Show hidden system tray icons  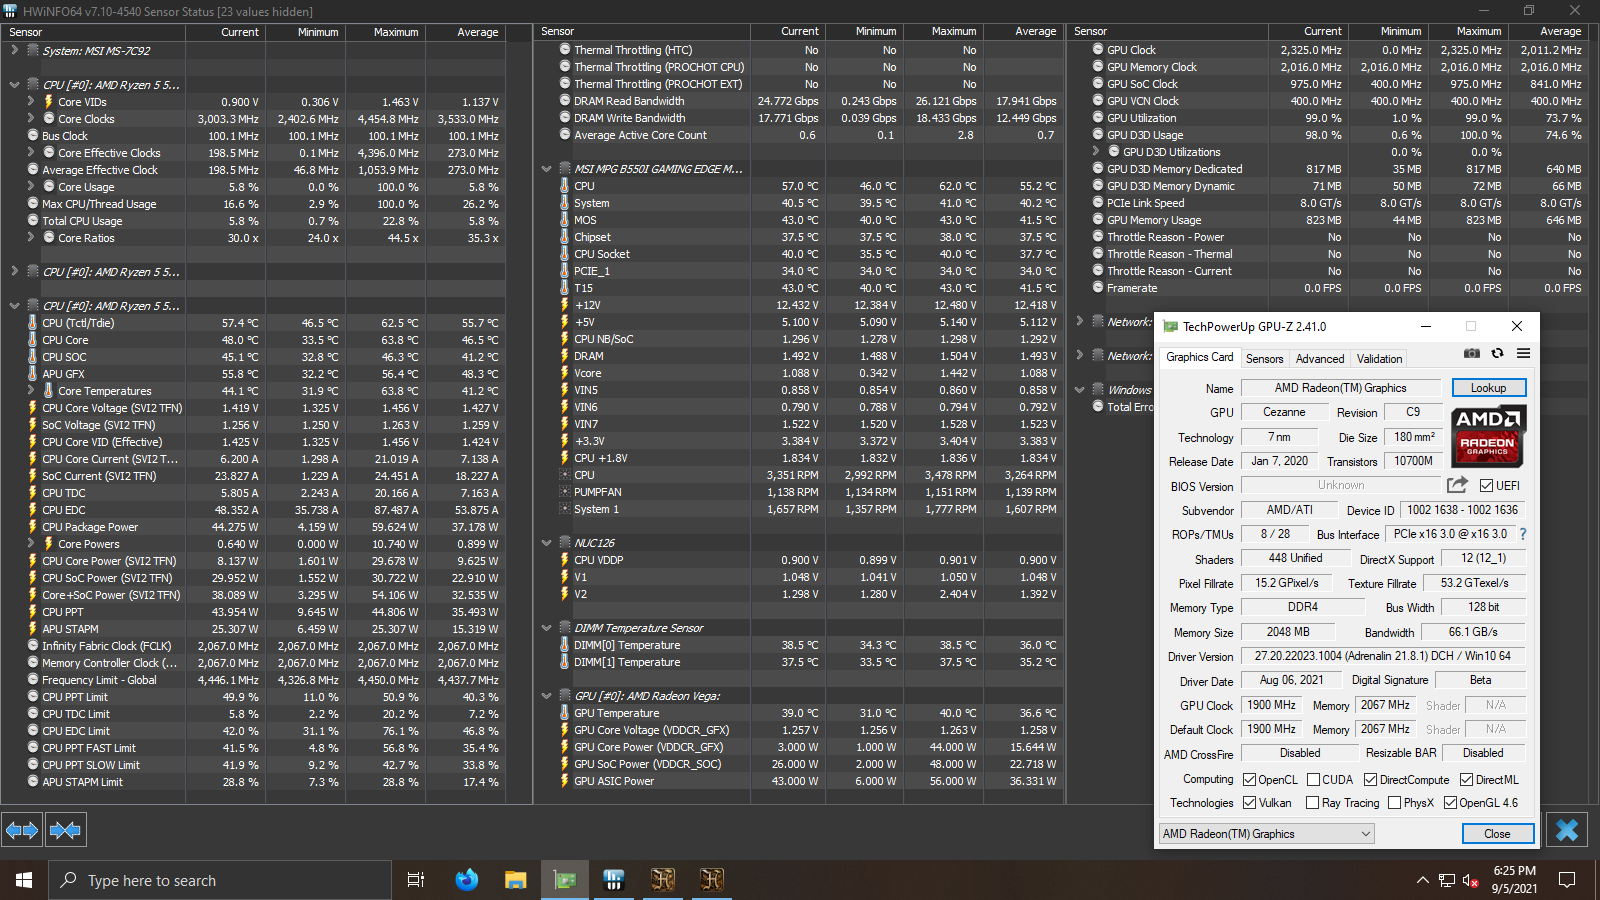(1422, 880)
